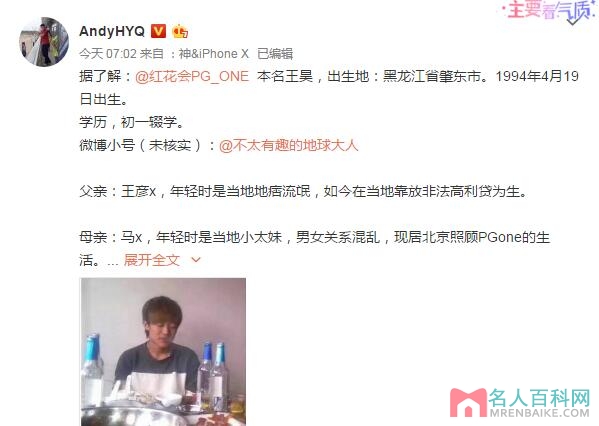Click the orange V verification badge
The image size is (599, 426).
159,31
